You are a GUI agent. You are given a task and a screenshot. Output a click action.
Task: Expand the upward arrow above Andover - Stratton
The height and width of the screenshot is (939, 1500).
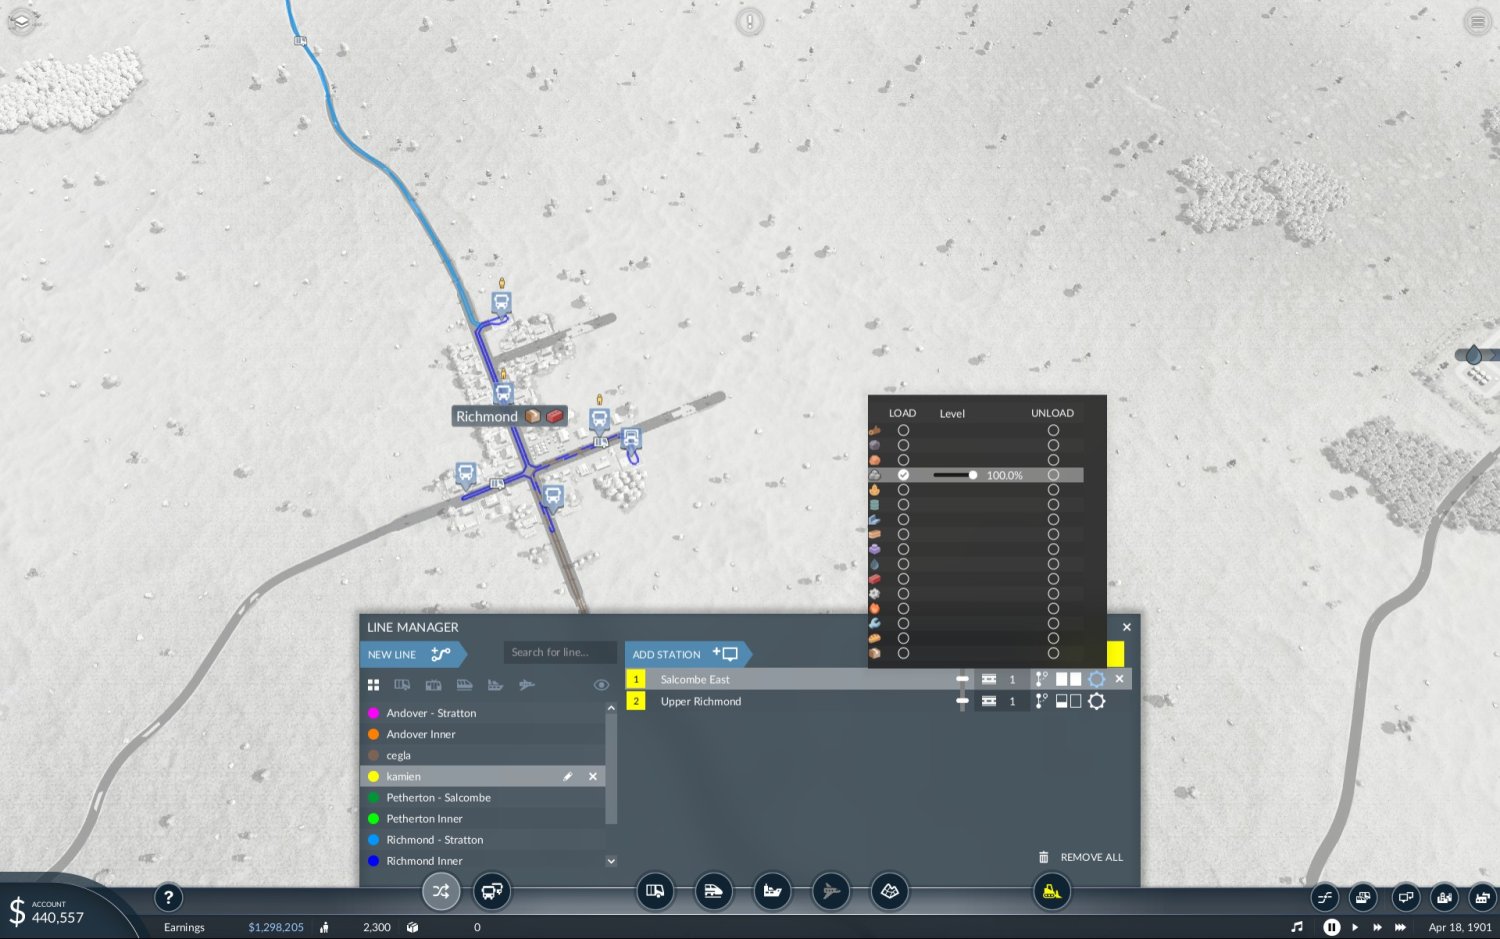[611, 706]
